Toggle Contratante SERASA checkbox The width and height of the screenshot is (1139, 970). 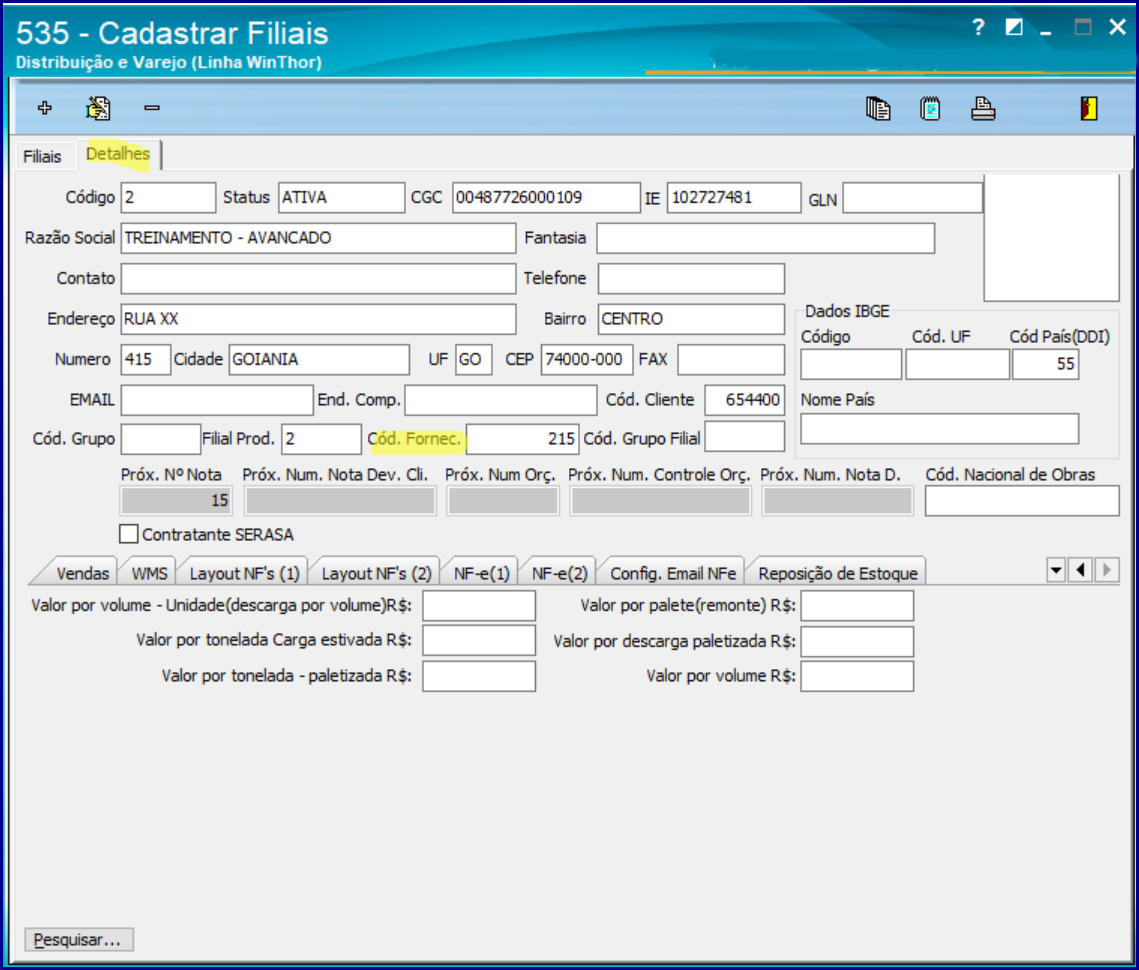tap(129, 534)
